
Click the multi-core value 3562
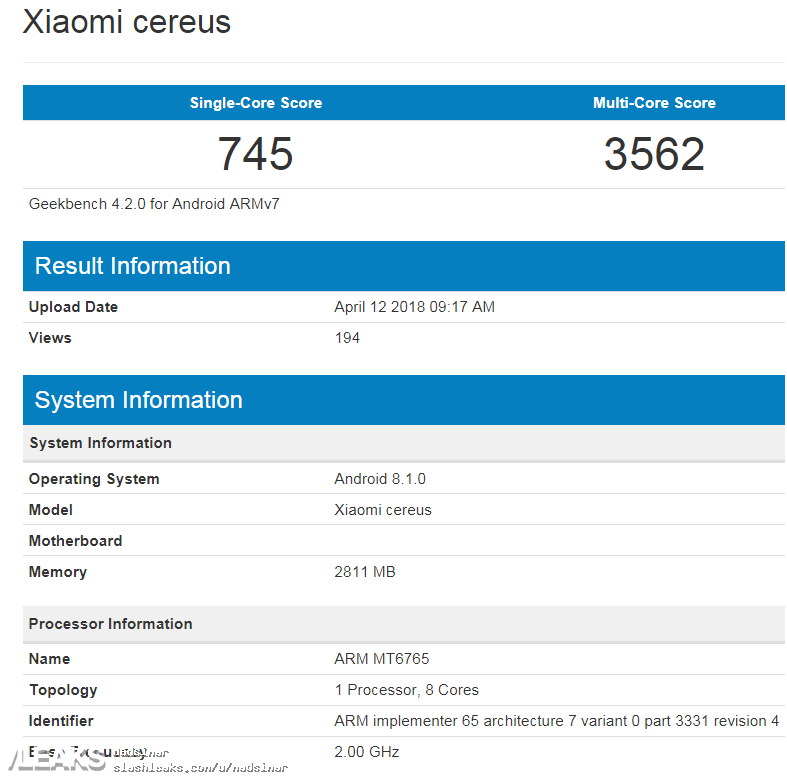click(654, 154)
